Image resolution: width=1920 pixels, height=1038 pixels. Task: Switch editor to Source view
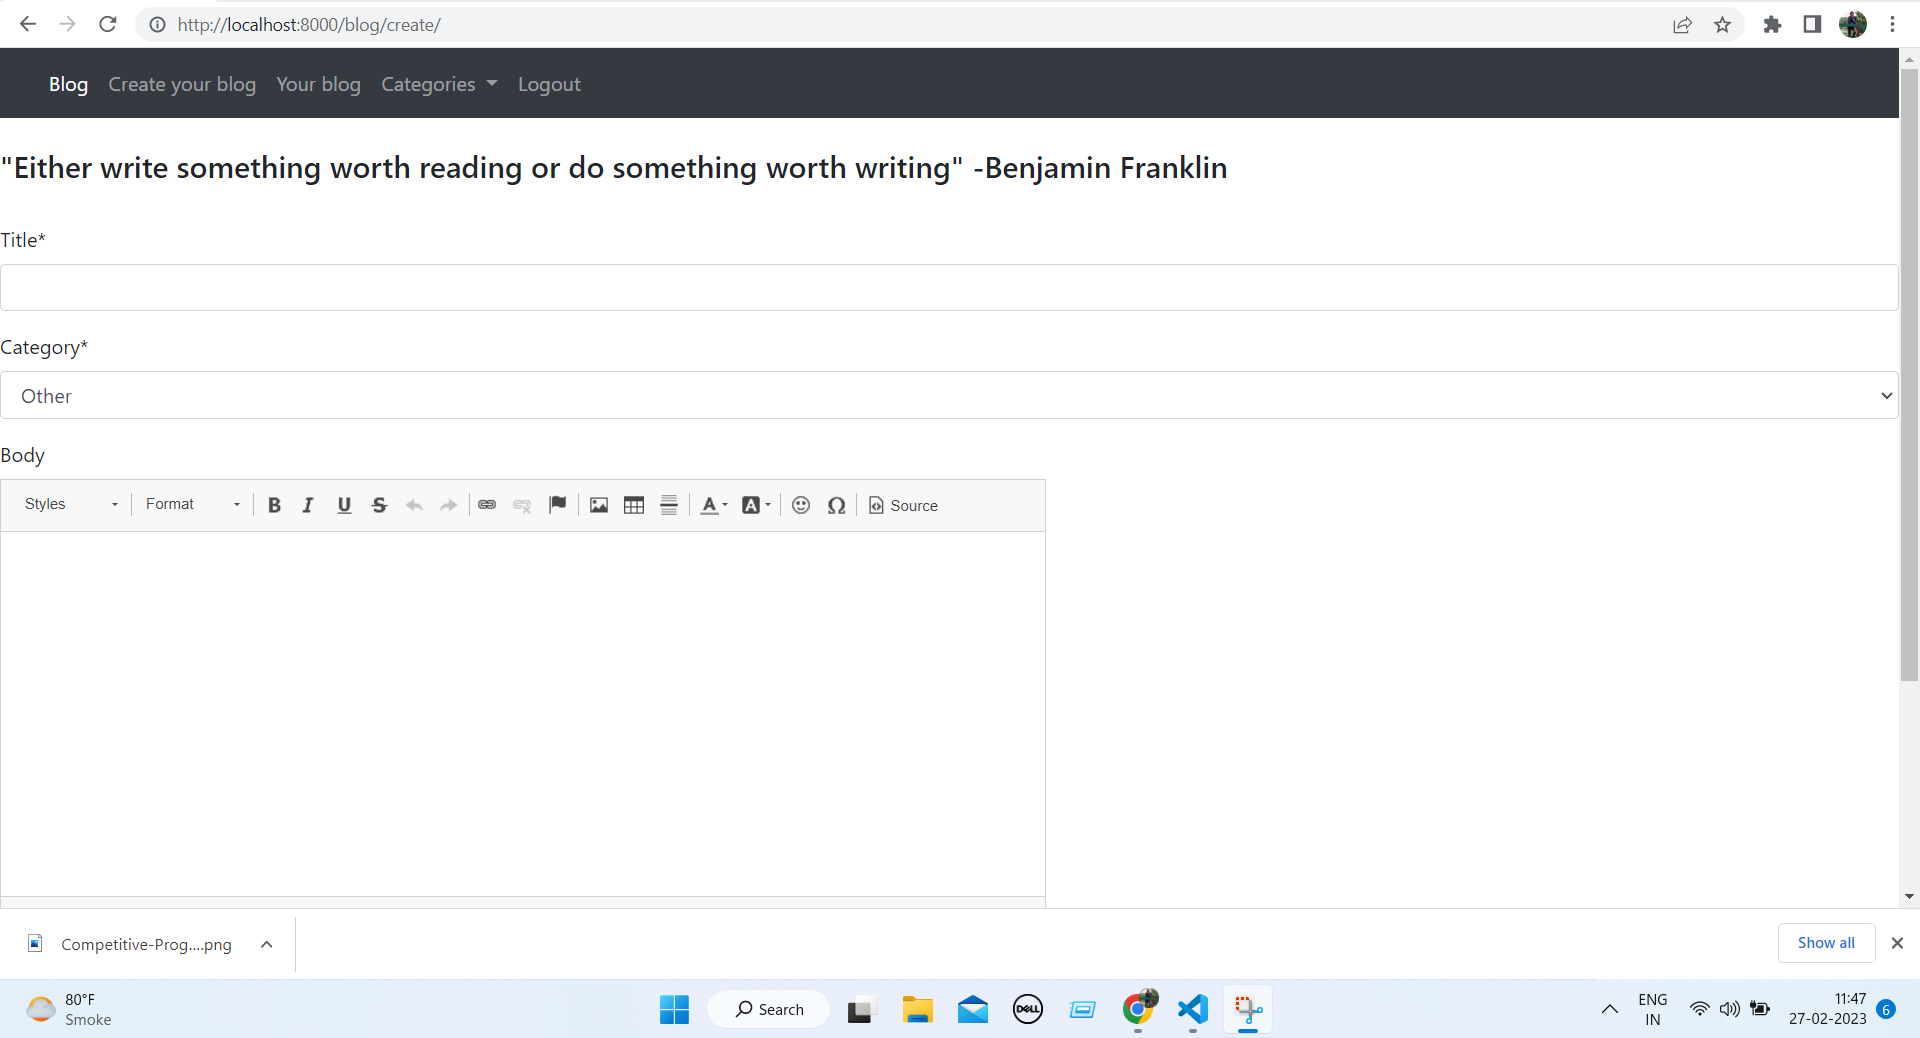(904, 505)
